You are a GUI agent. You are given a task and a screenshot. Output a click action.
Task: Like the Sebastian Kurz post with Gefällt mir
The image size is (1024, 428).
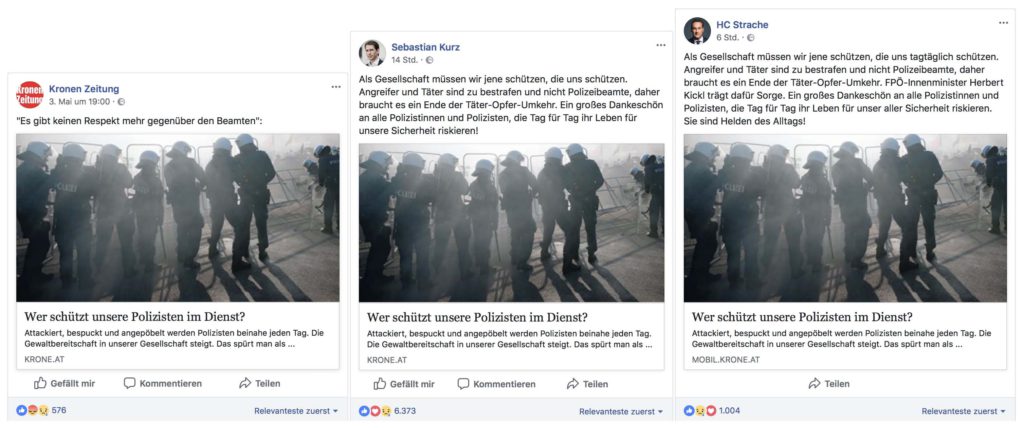coord(404,384)
